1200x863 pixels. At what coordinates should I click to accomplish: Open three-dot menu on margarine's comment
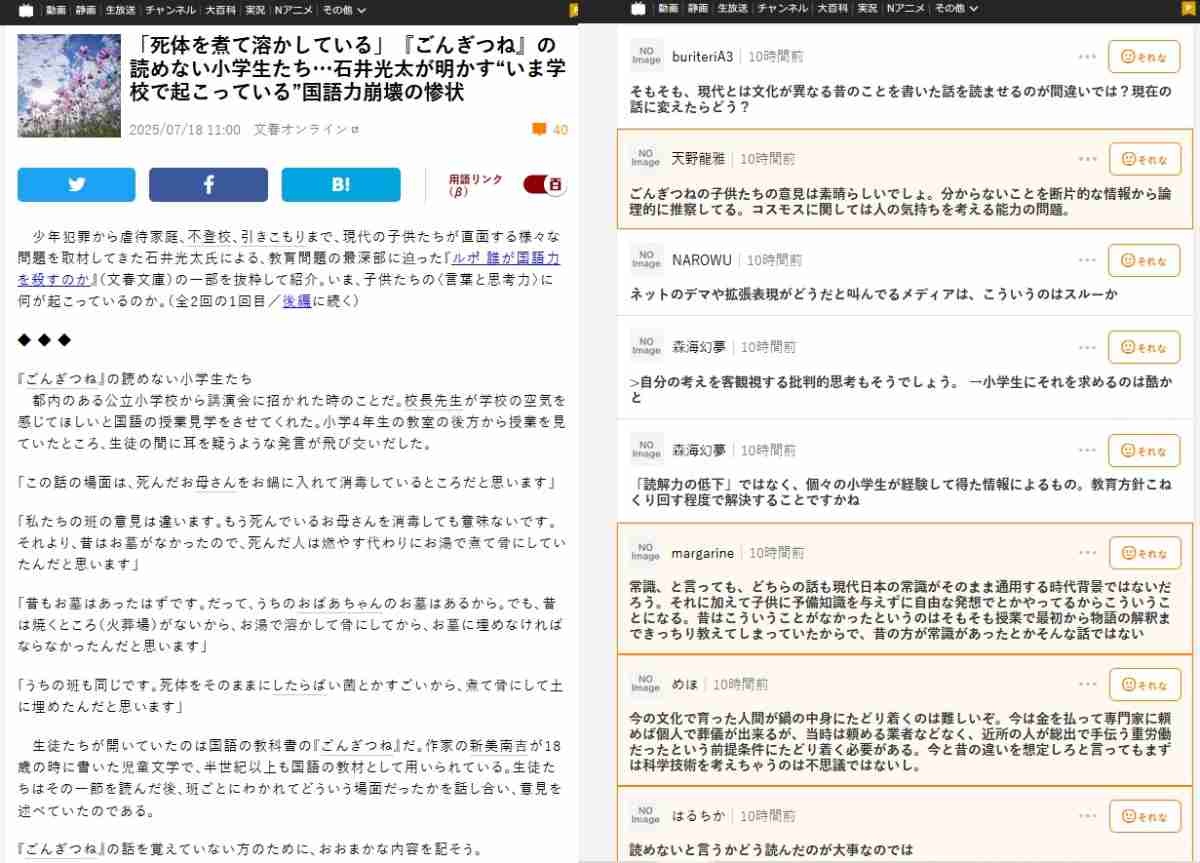click(x=1088, y=553)
